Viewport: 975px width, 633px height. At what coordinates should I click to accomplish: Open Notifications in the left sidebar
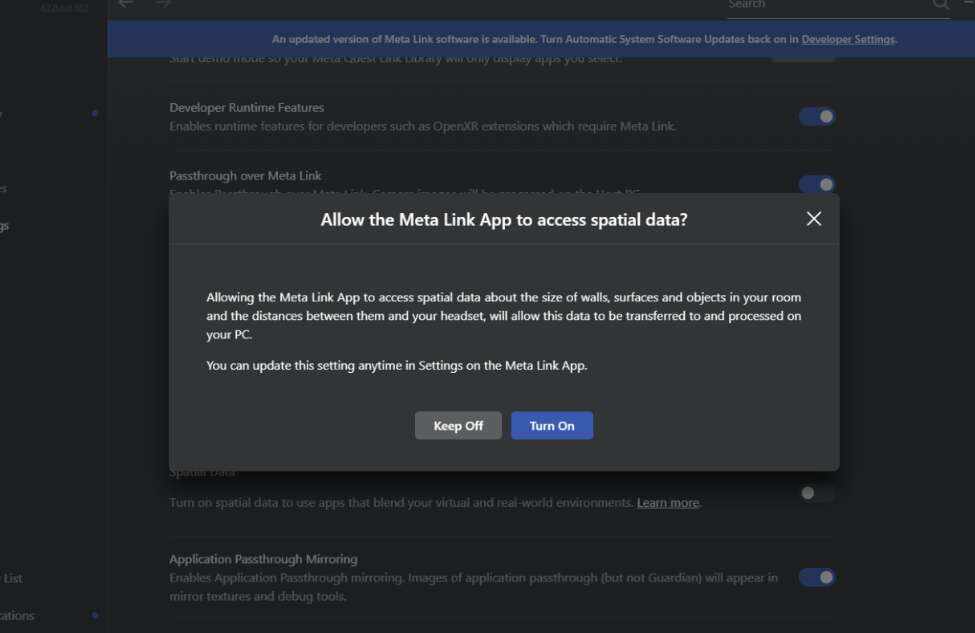(x=18, y=616)
